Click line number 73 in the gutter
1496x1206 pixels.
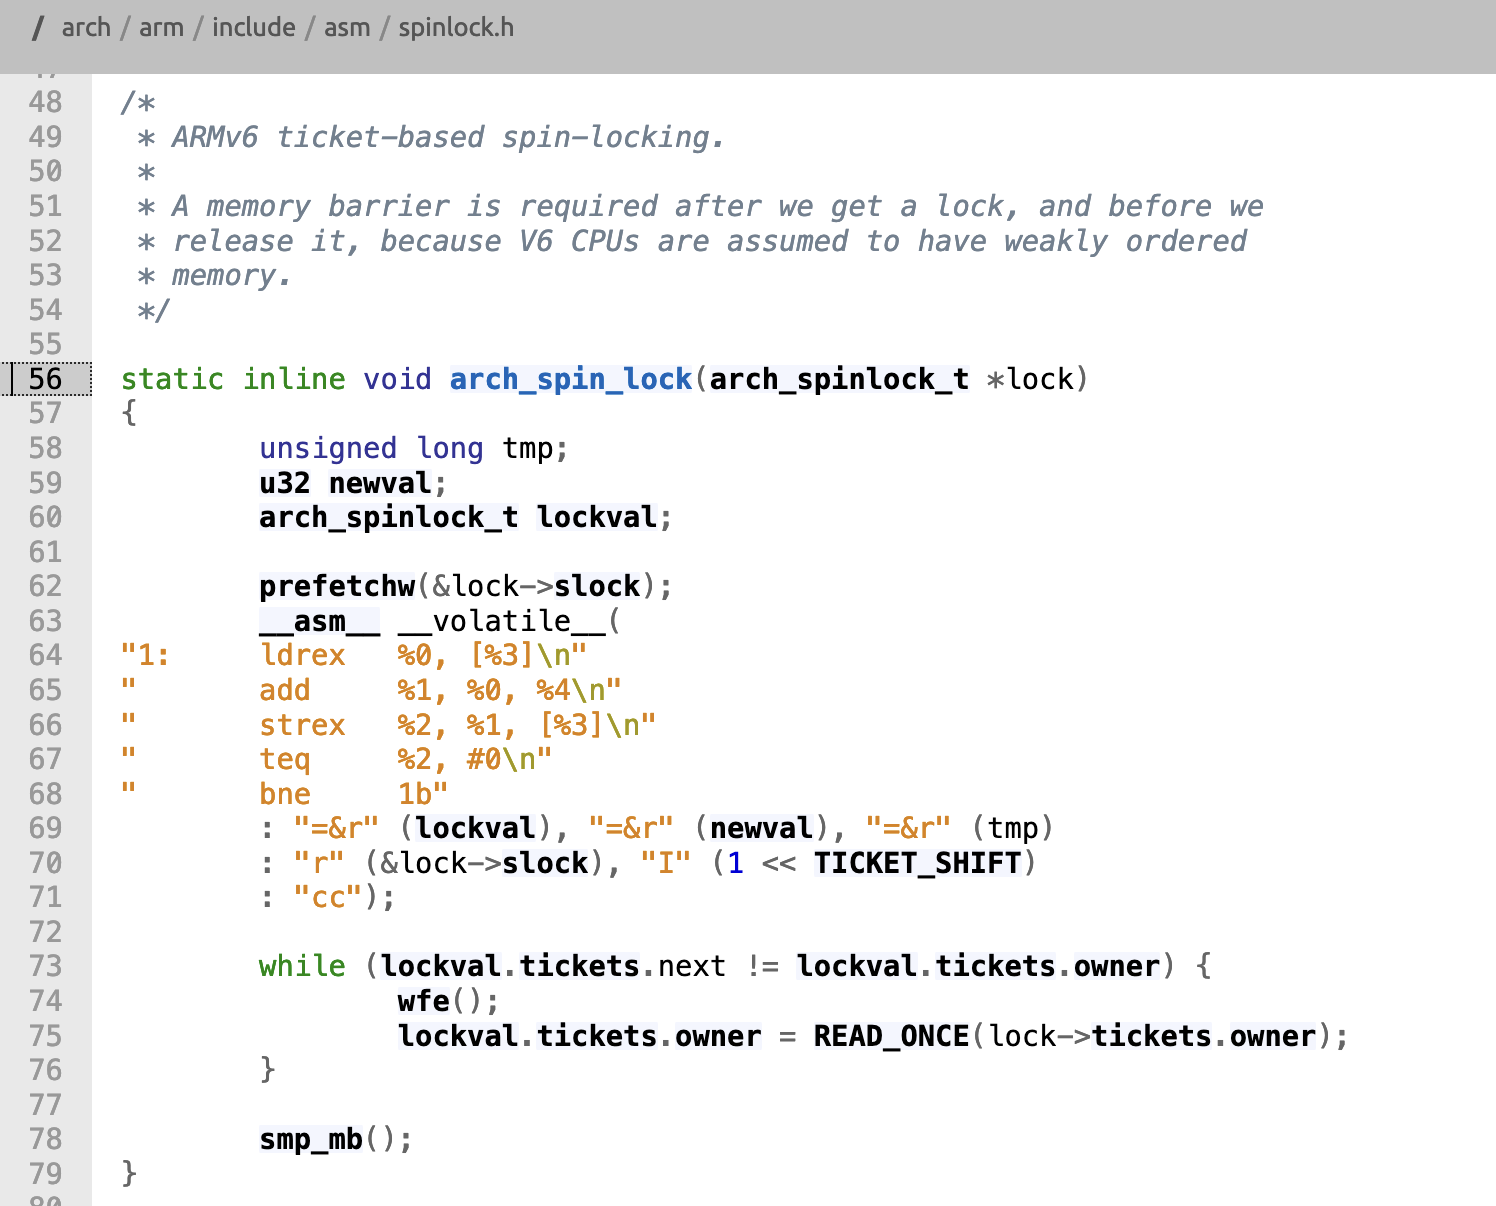[x=45, y=966]
